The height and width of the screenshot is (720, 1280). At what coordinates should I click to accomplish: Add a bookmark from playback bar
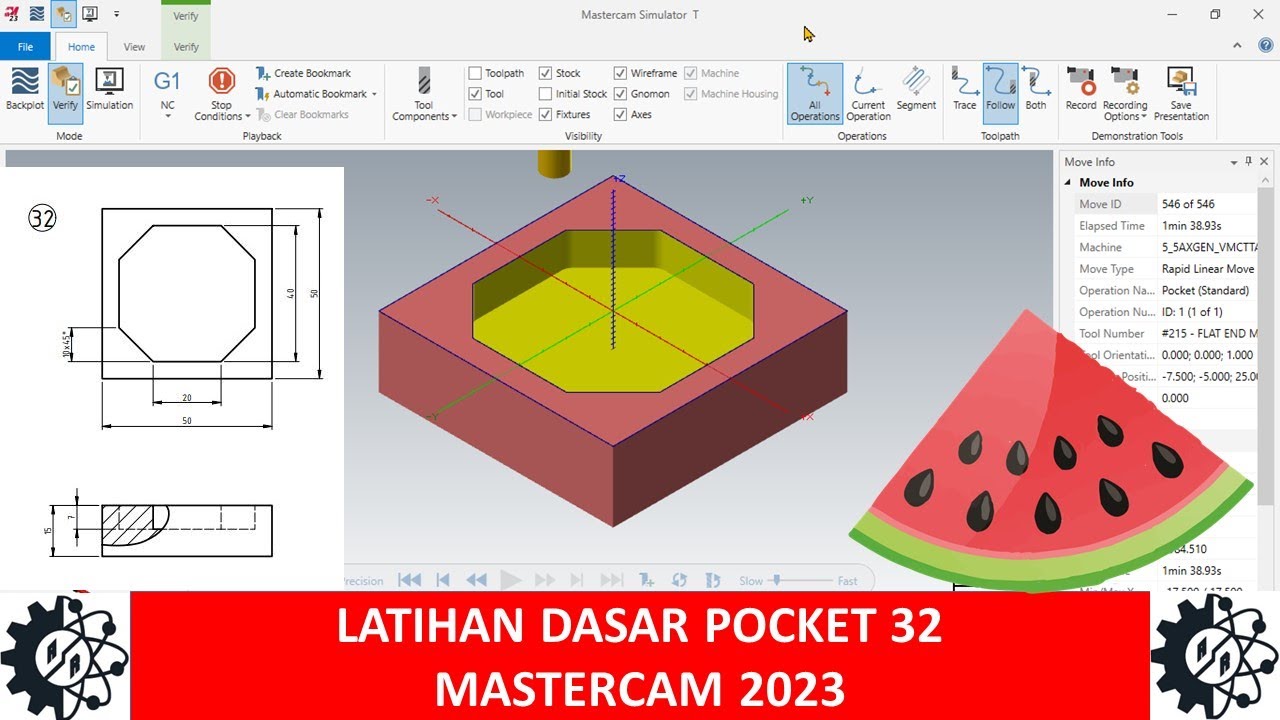tap(647, 580)
